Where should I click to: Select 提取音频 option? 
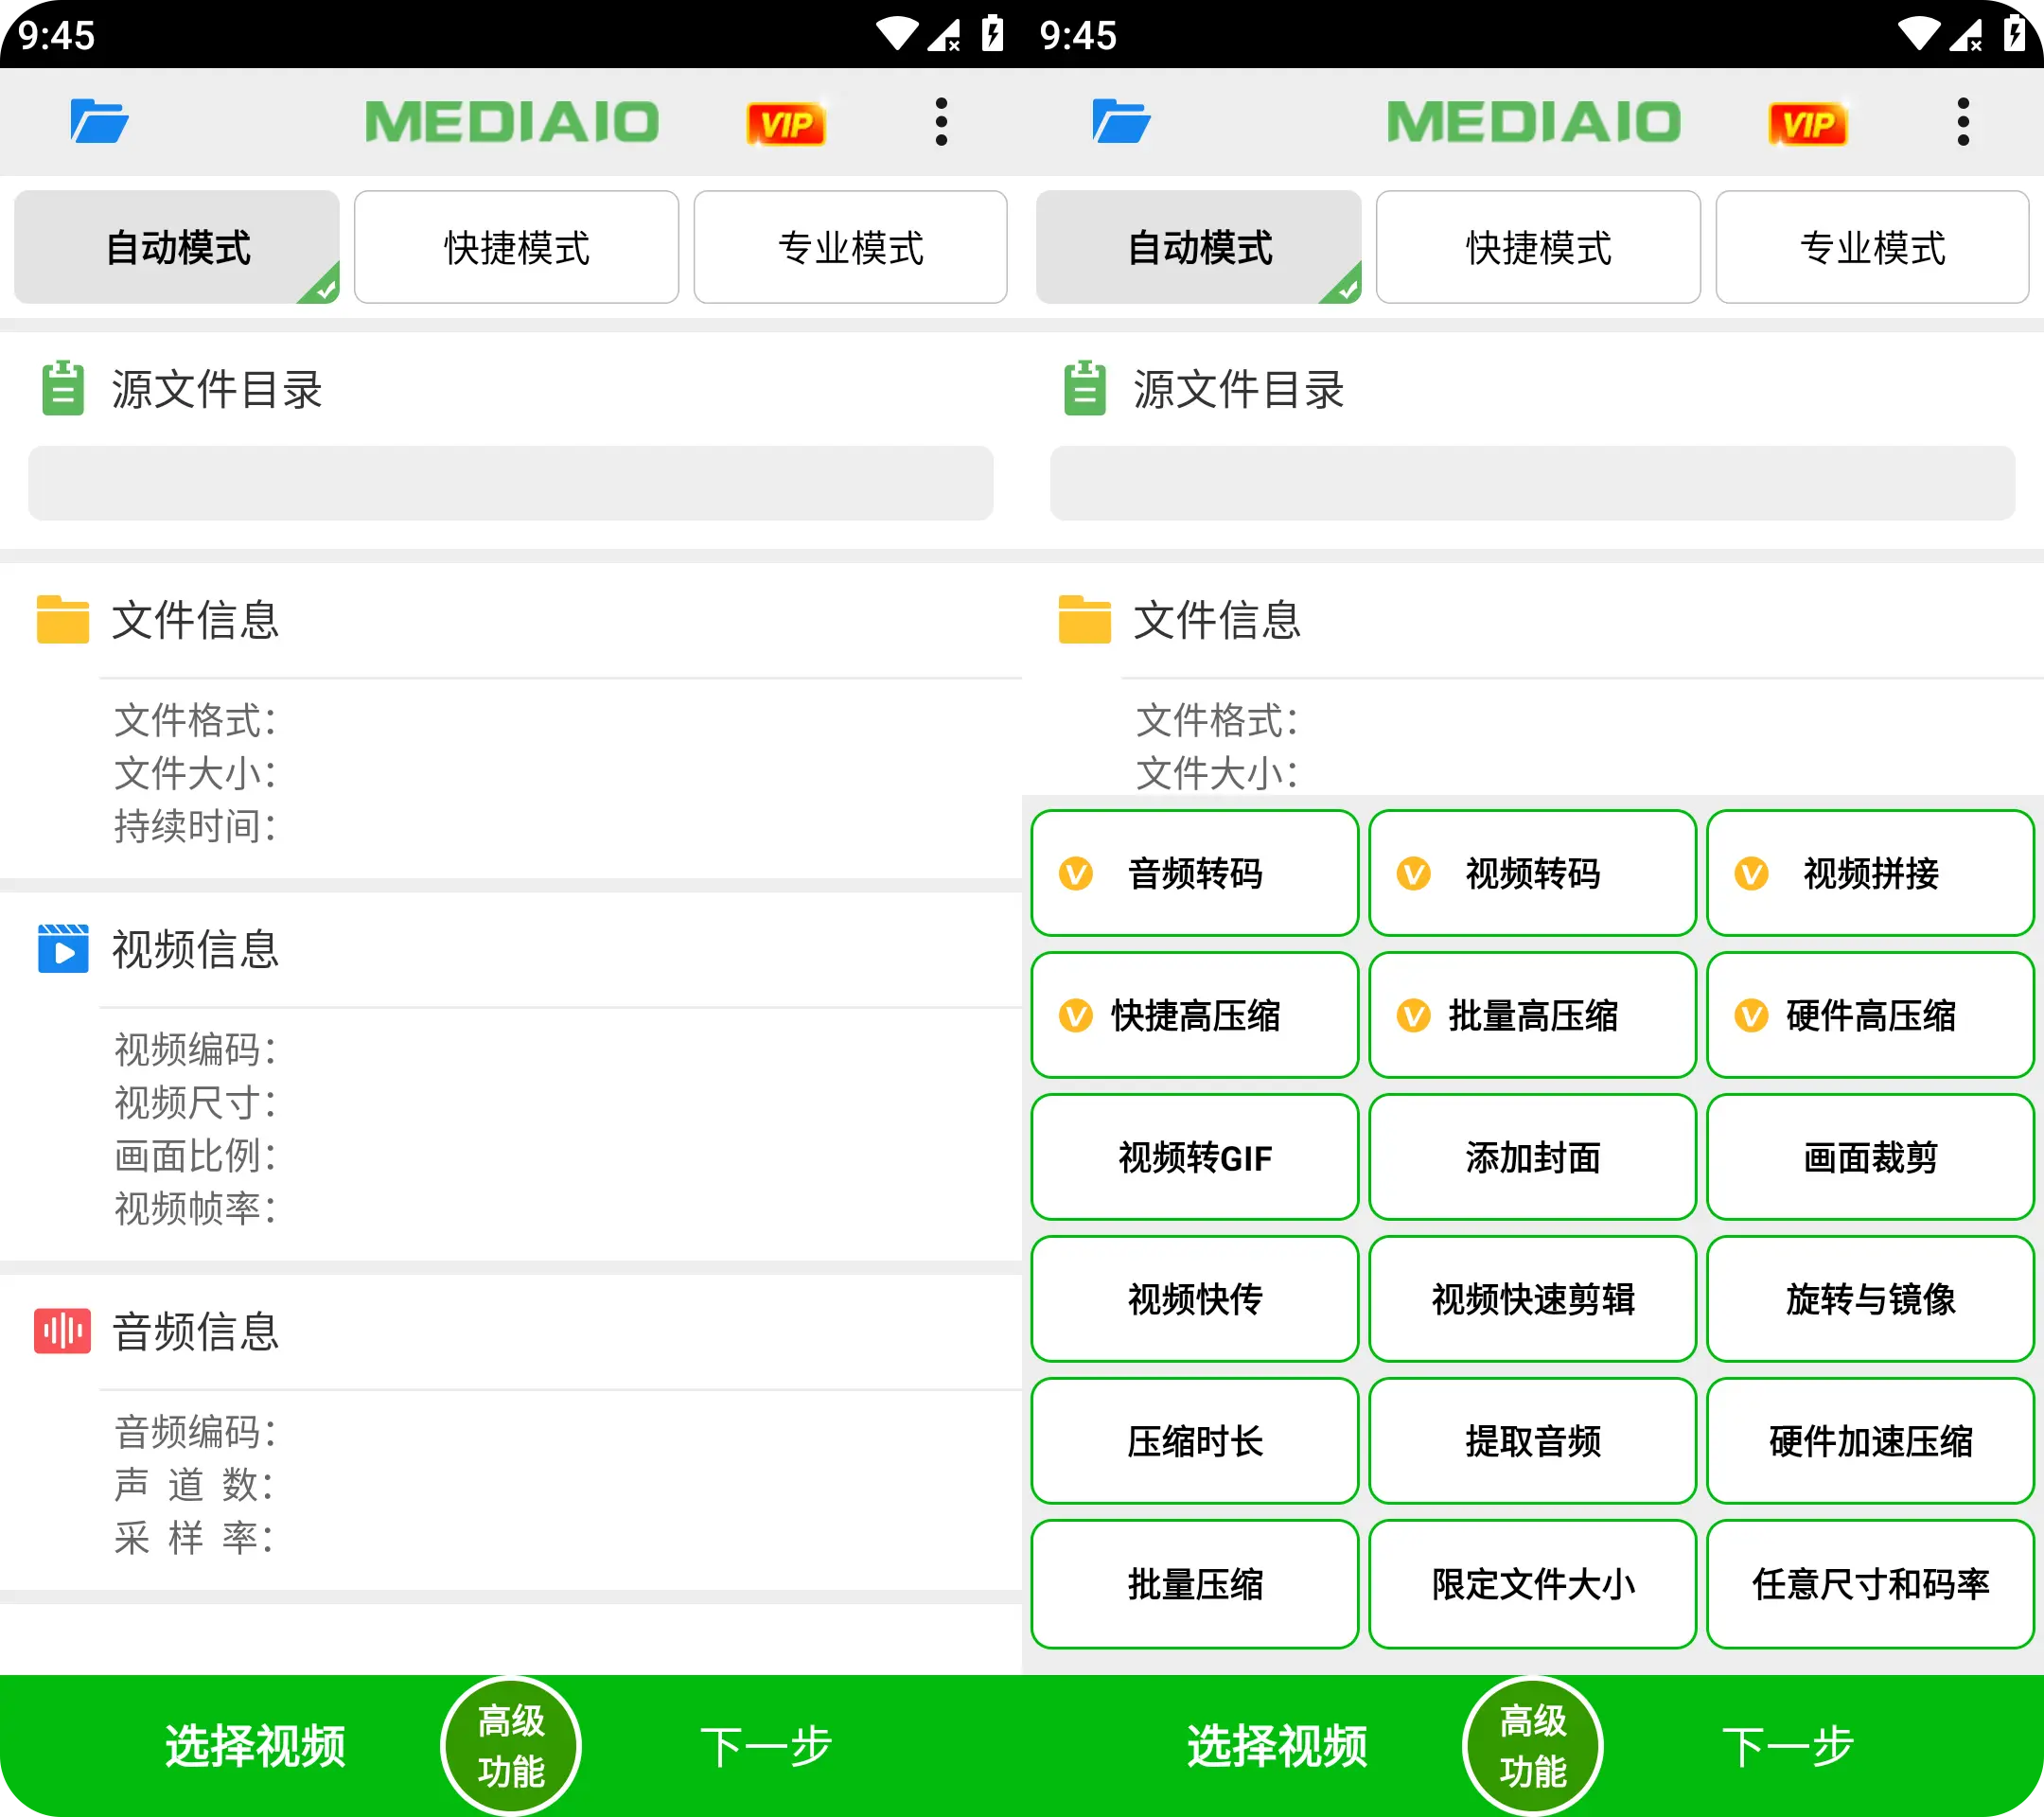pyautogui.click(x=1532, y=1441)
